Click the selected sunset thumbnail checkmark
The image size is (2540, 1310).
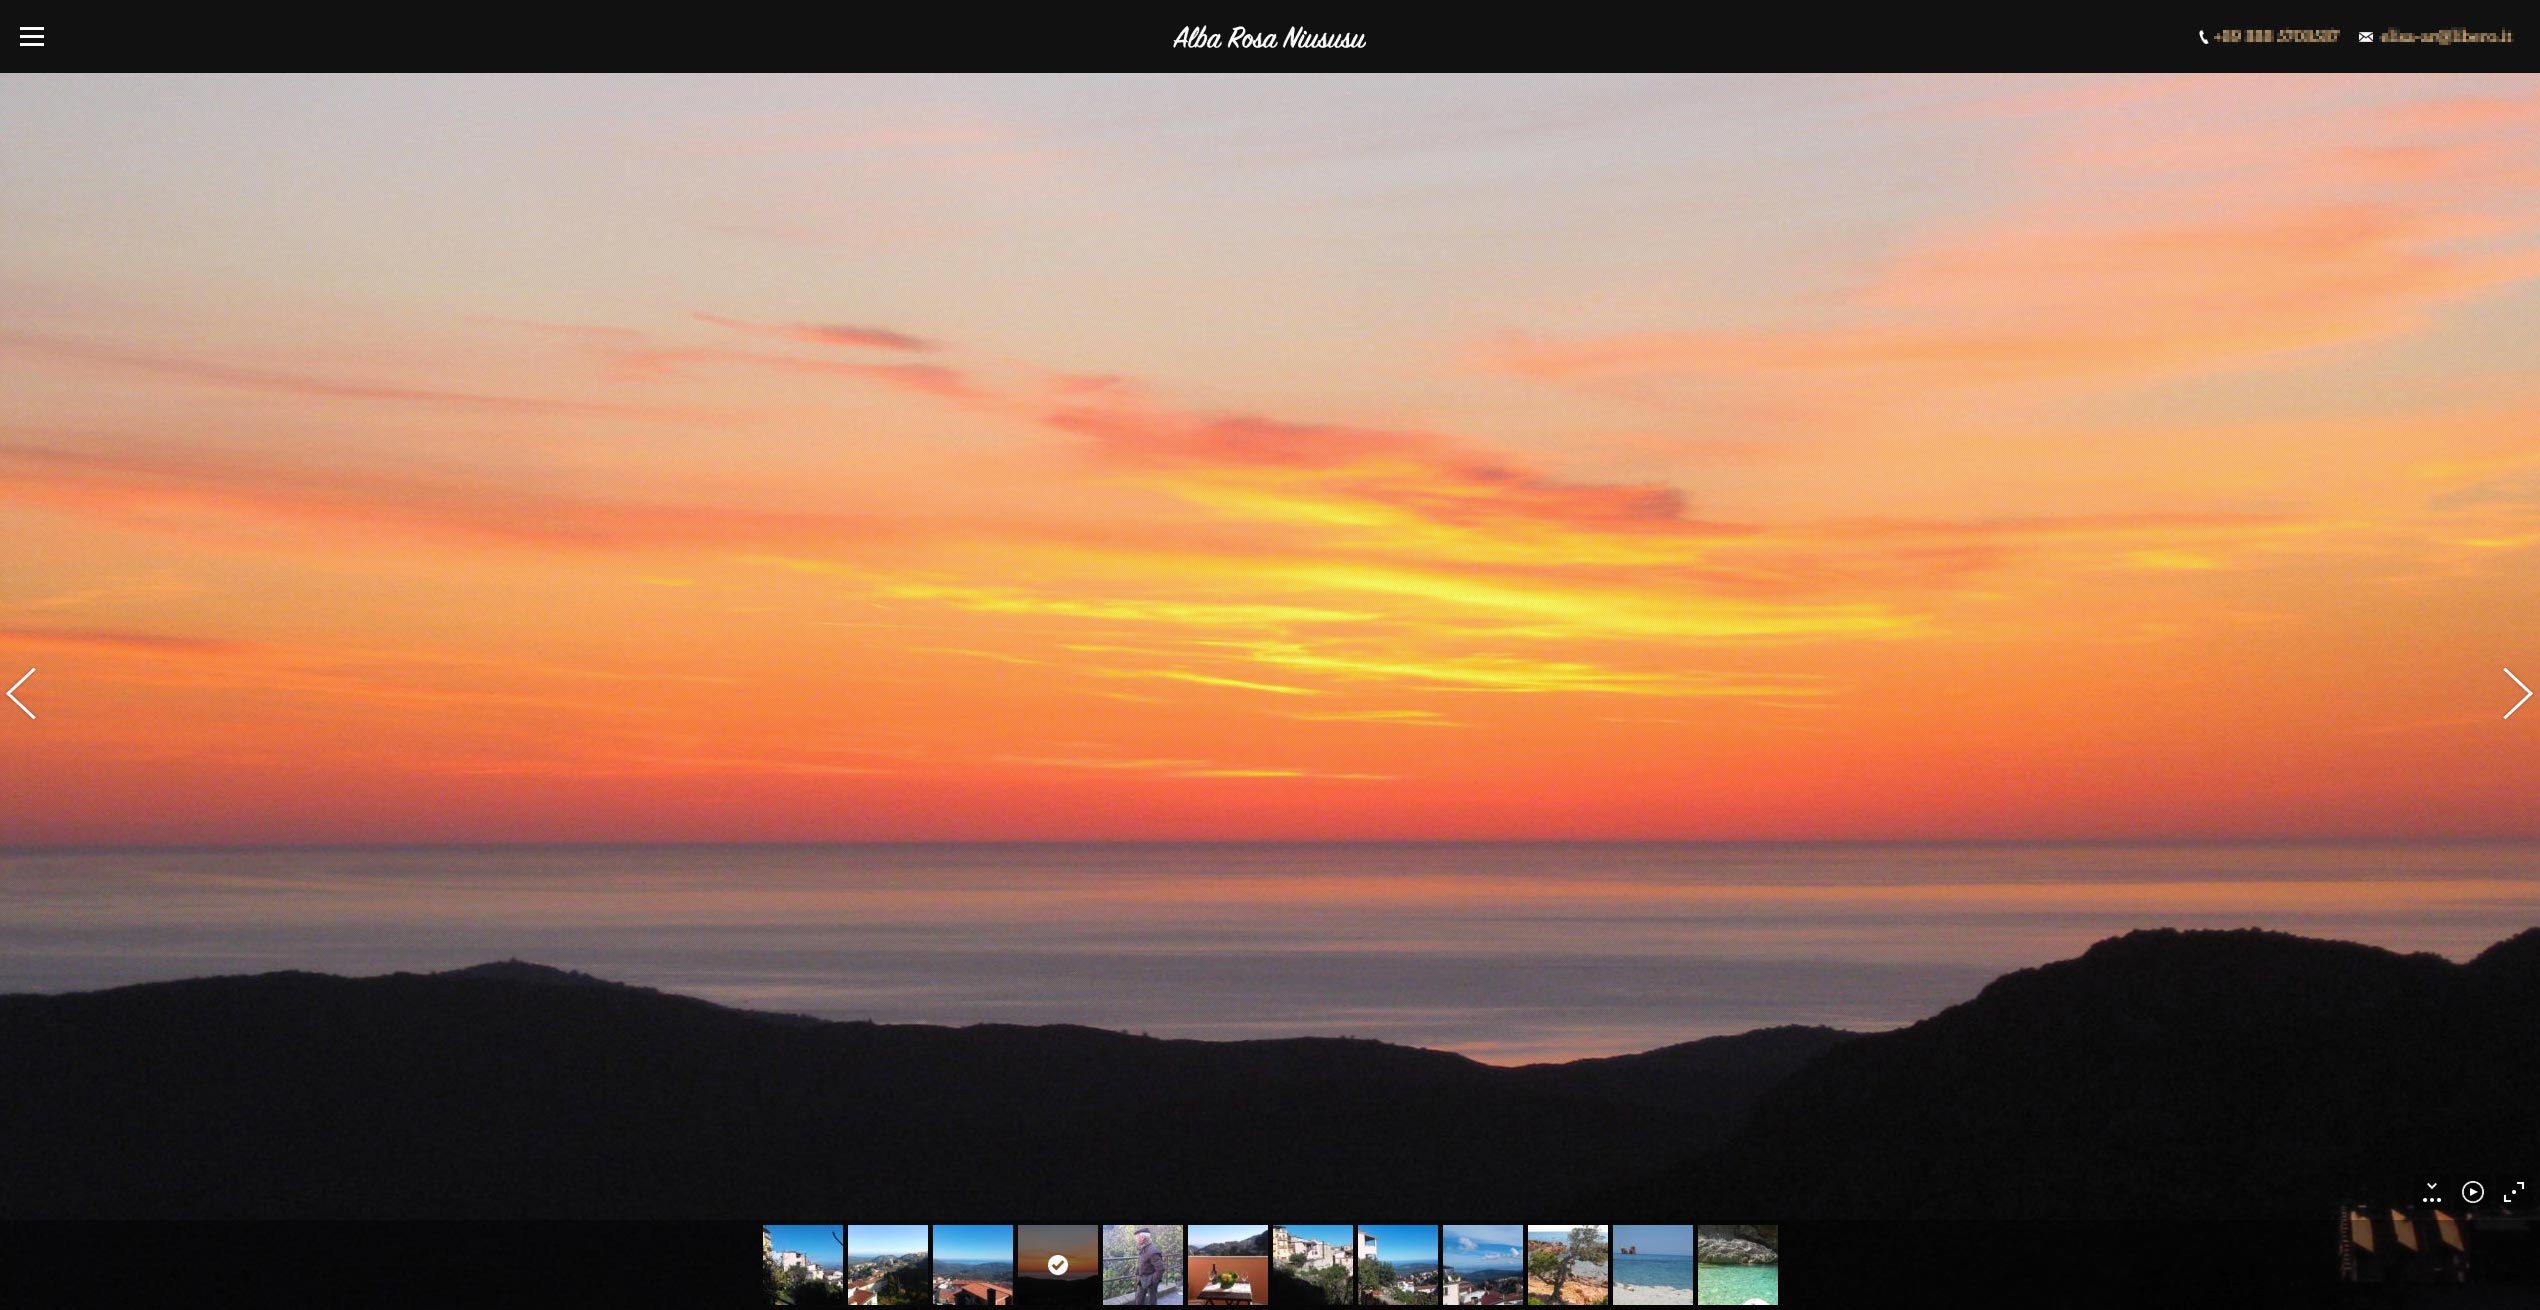(x=1058, y=1265)
